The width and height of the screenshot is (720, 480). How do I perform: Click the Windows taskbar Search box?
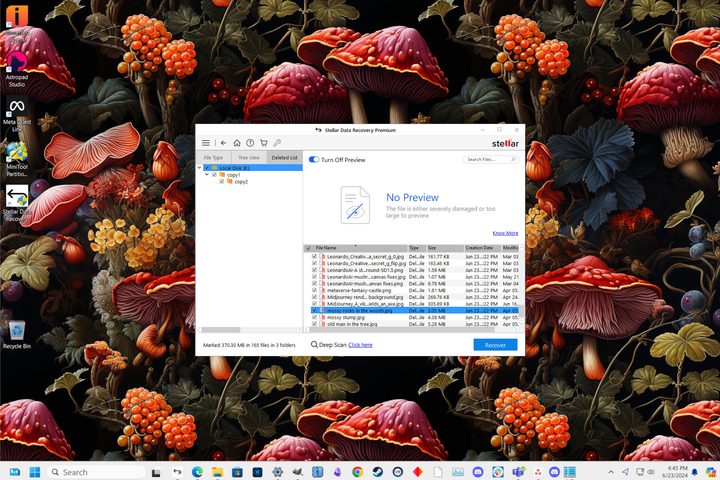coord(96,472)
